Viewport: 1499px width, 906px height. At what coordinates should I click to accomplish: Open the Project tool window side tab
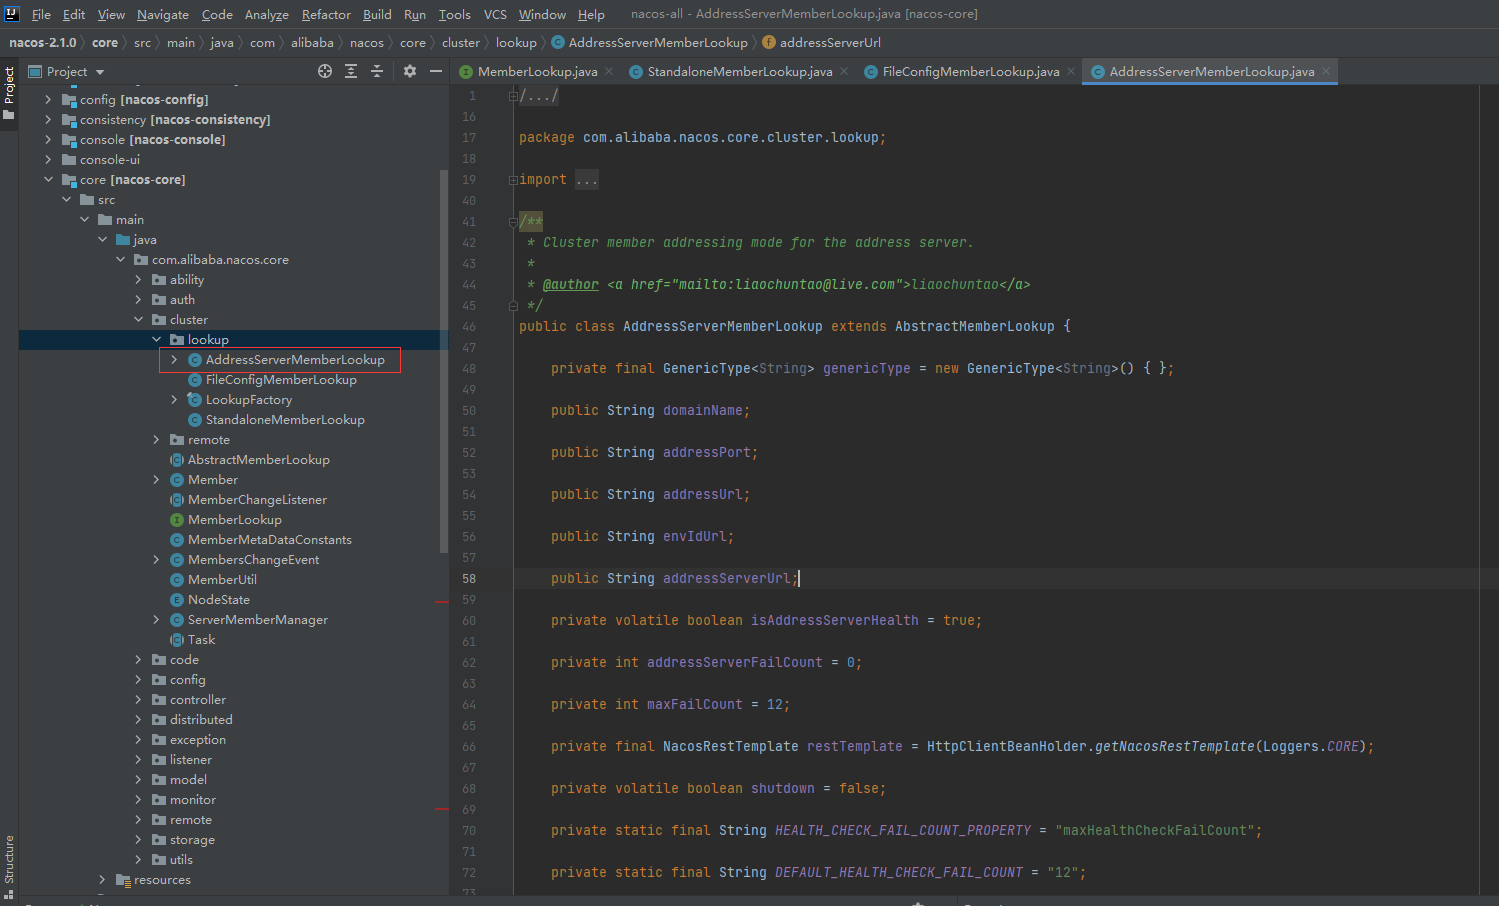click(x=9, y=93)
